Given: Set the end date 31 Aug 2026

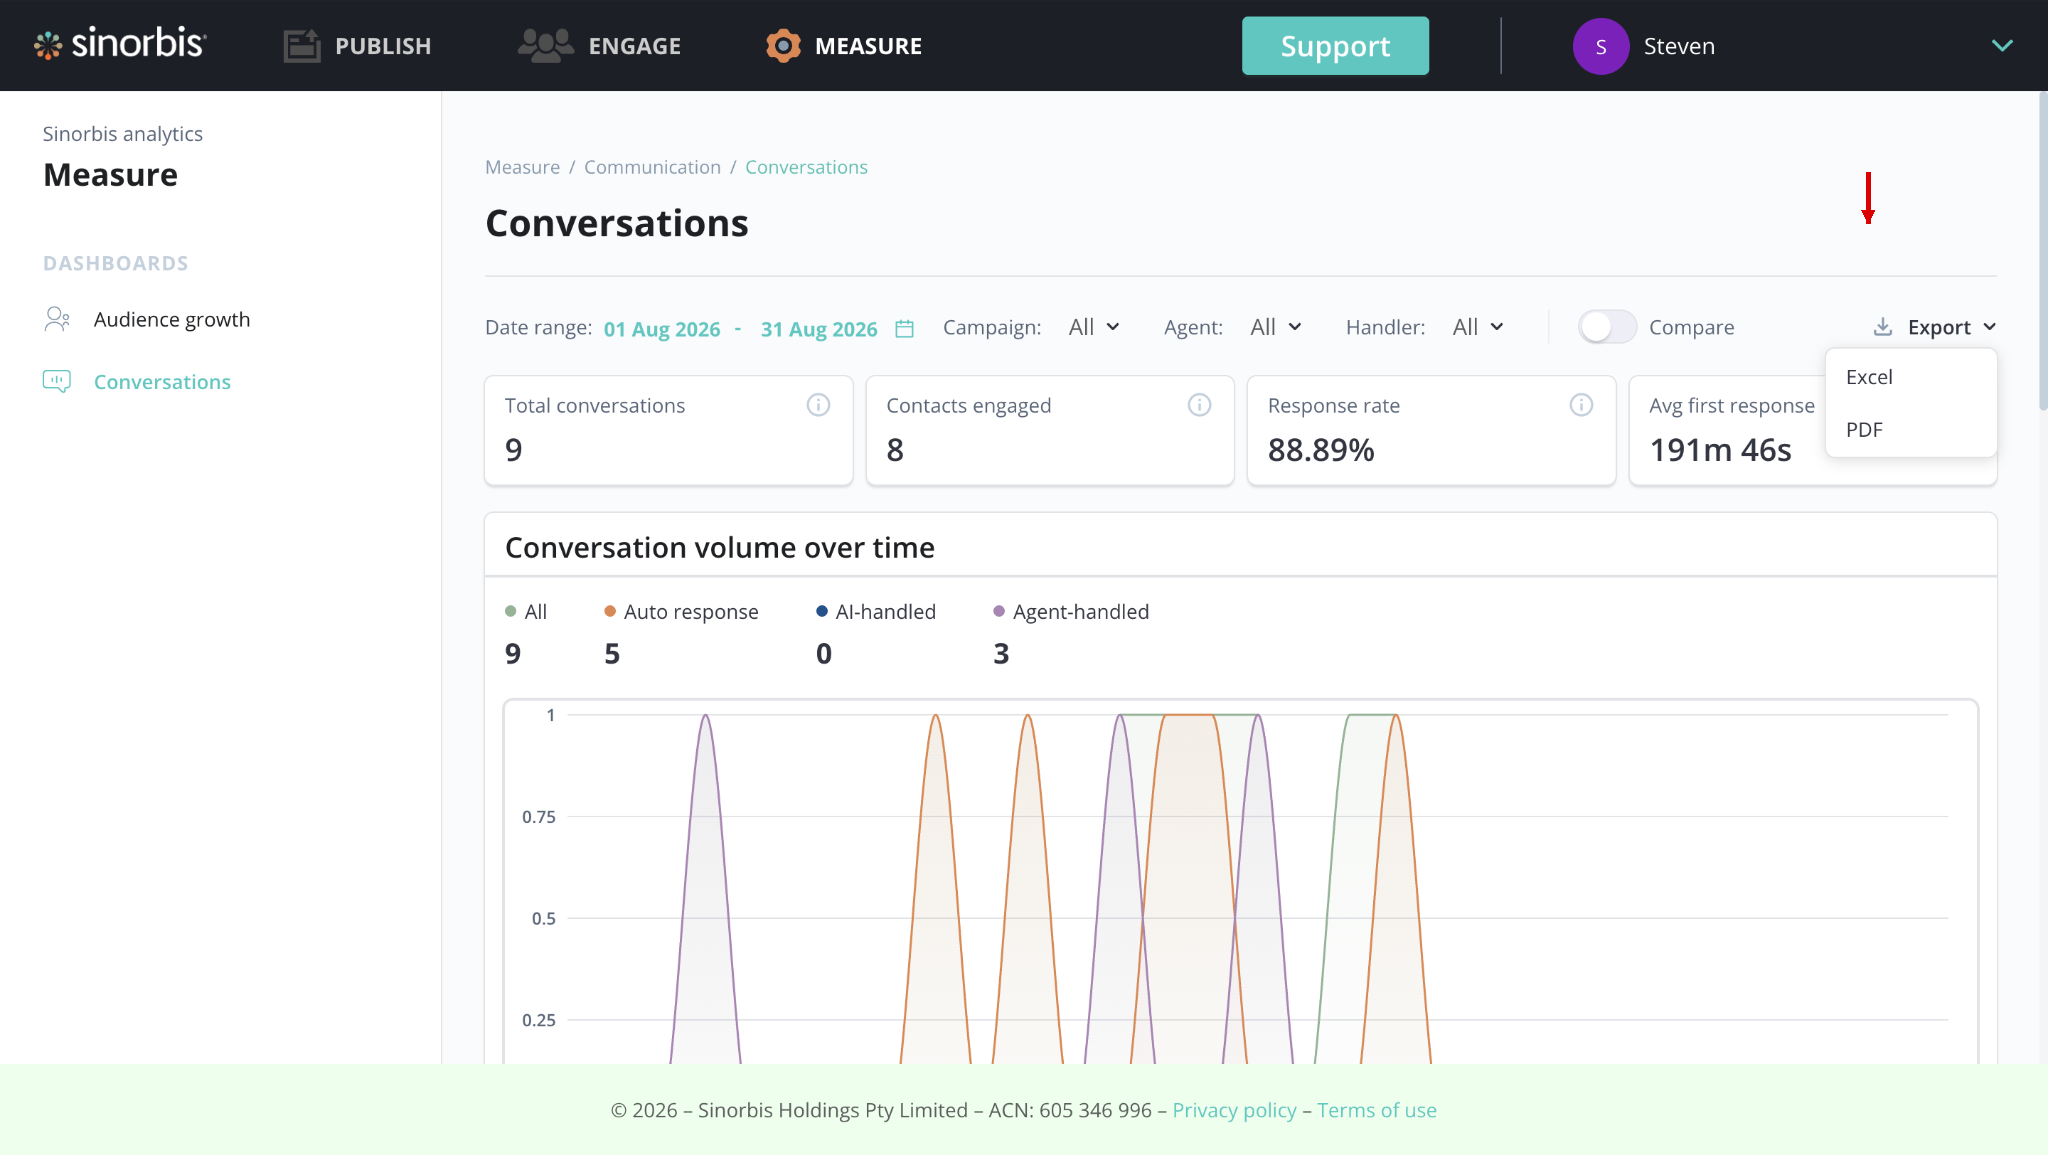Looking at the screenshot, I should click(x=819, y=329).
